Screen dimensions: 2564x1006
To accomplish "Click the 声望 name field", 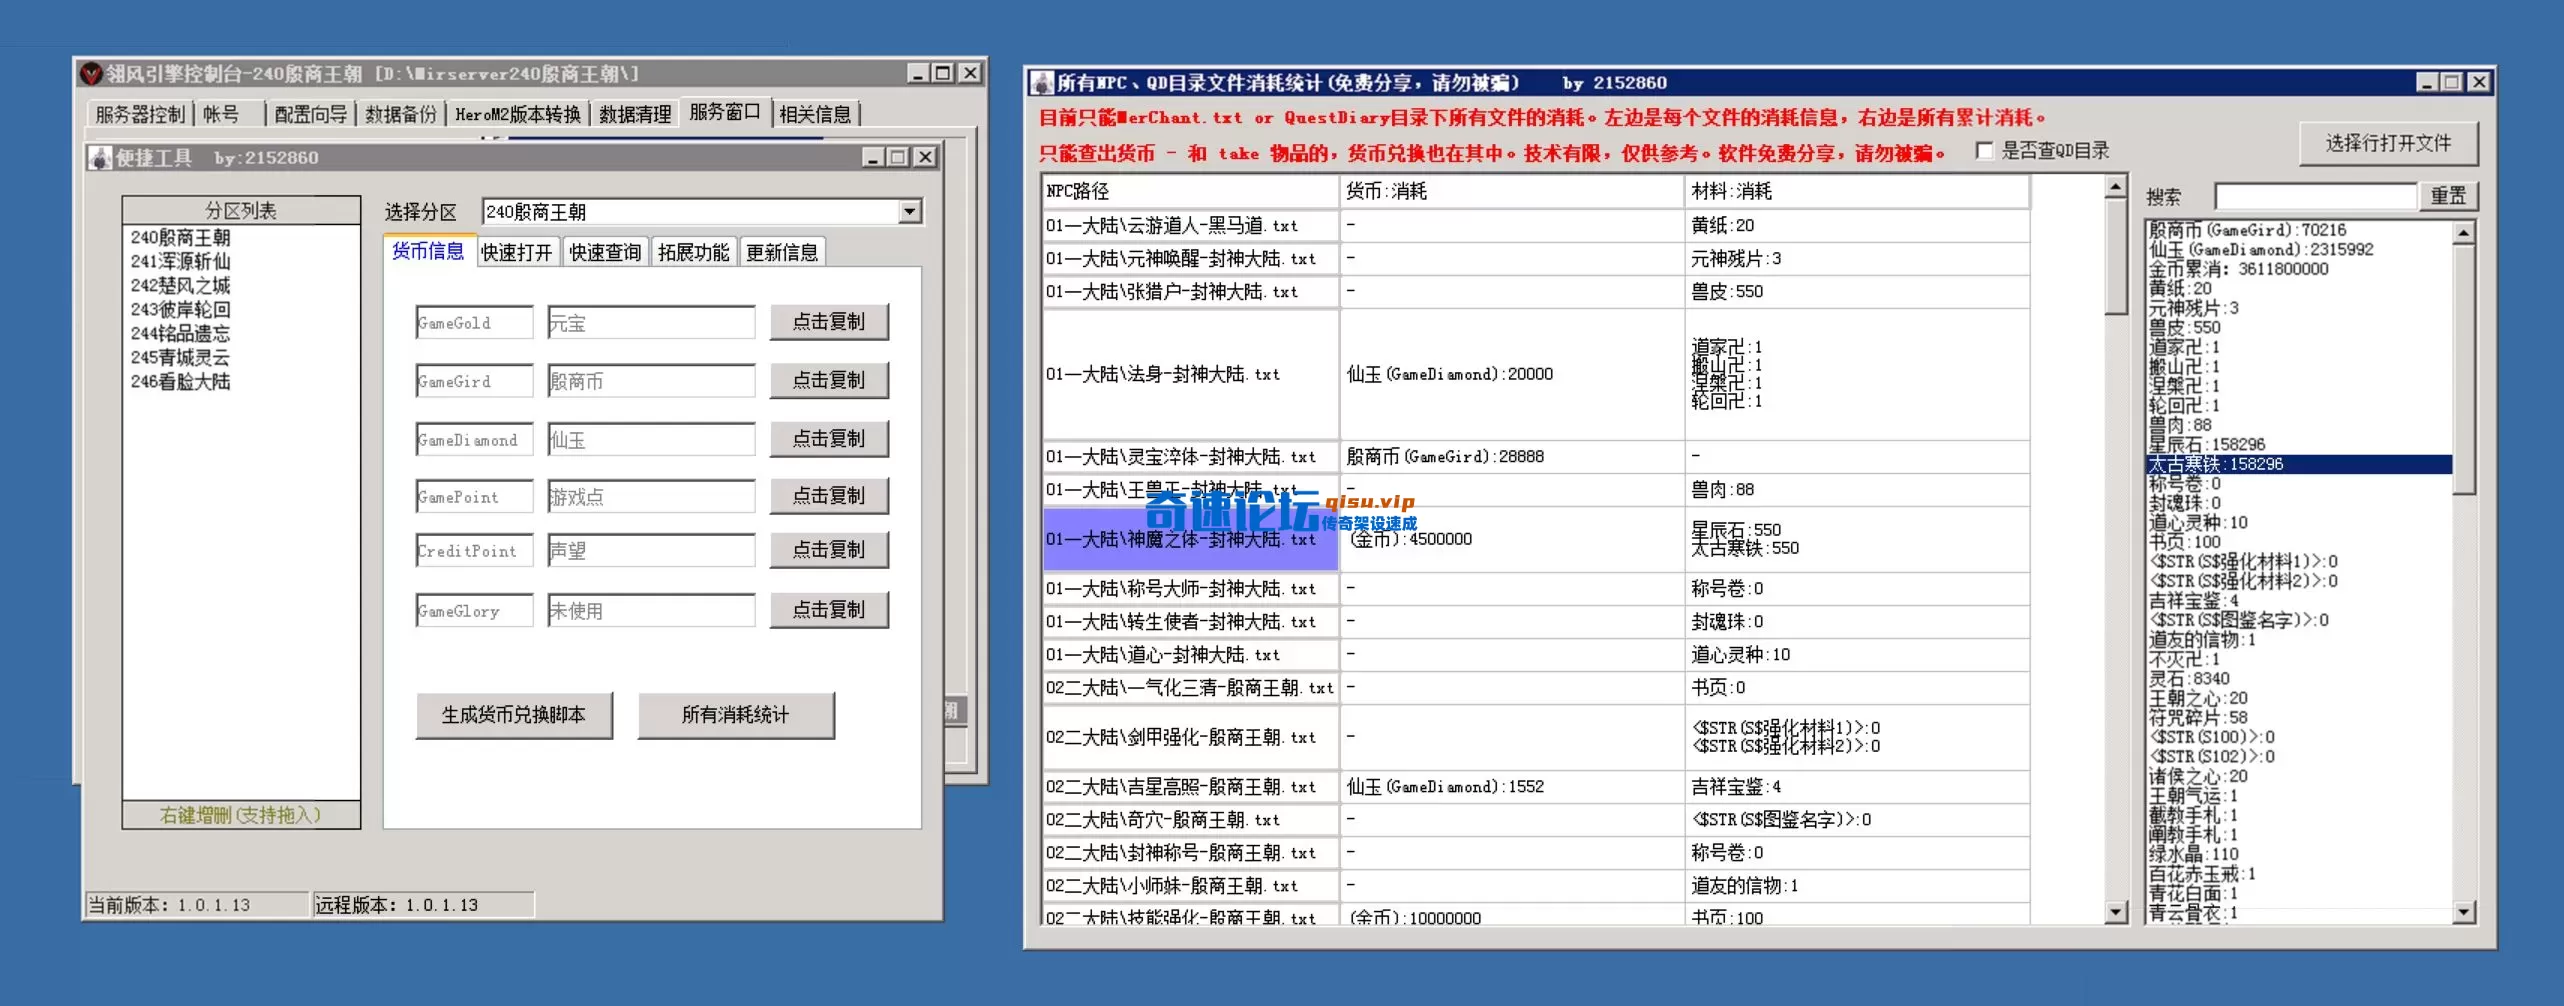I will (651, 551).
